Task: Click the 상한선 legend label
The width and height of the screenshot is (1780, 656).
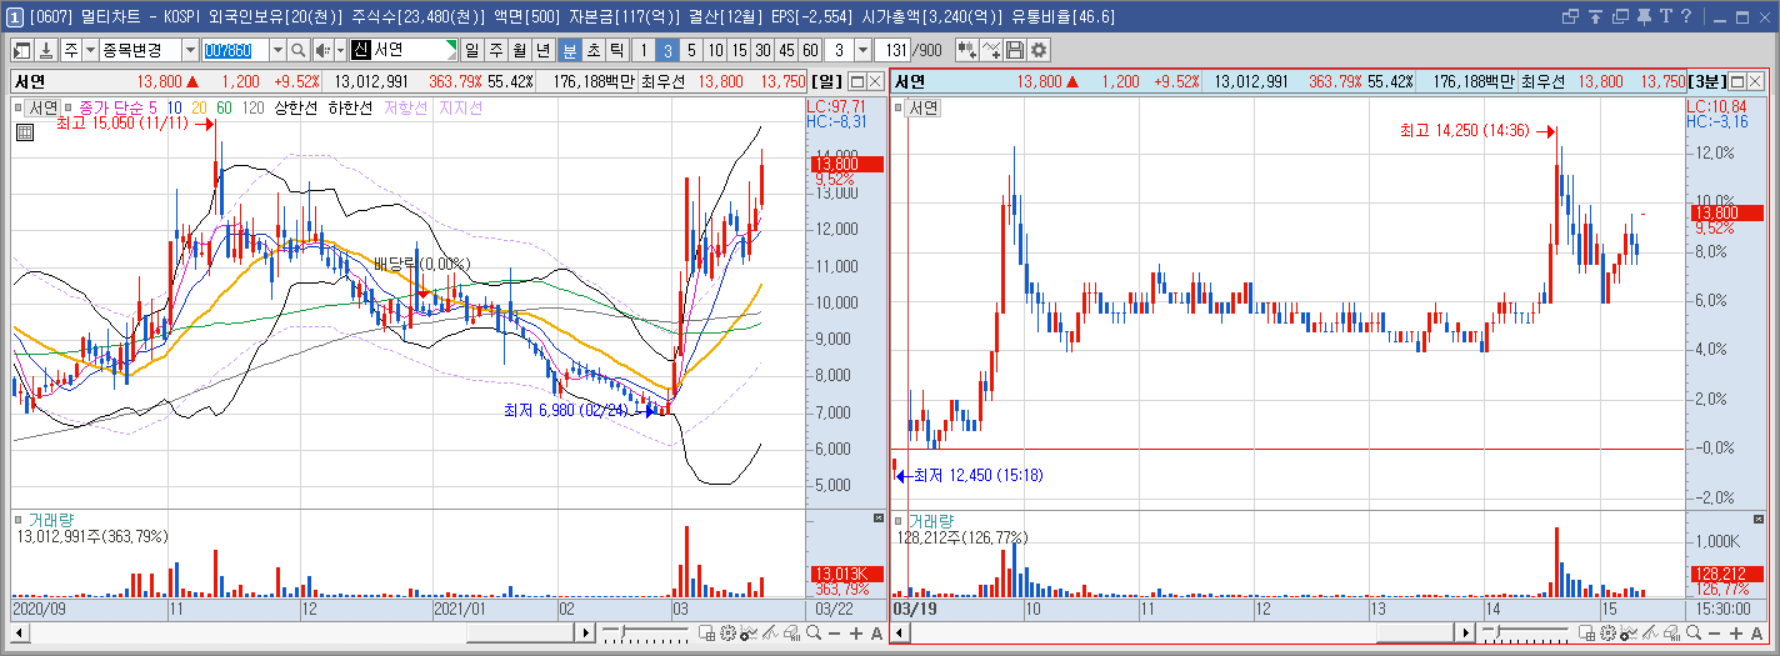Action: tap(295, 108)
